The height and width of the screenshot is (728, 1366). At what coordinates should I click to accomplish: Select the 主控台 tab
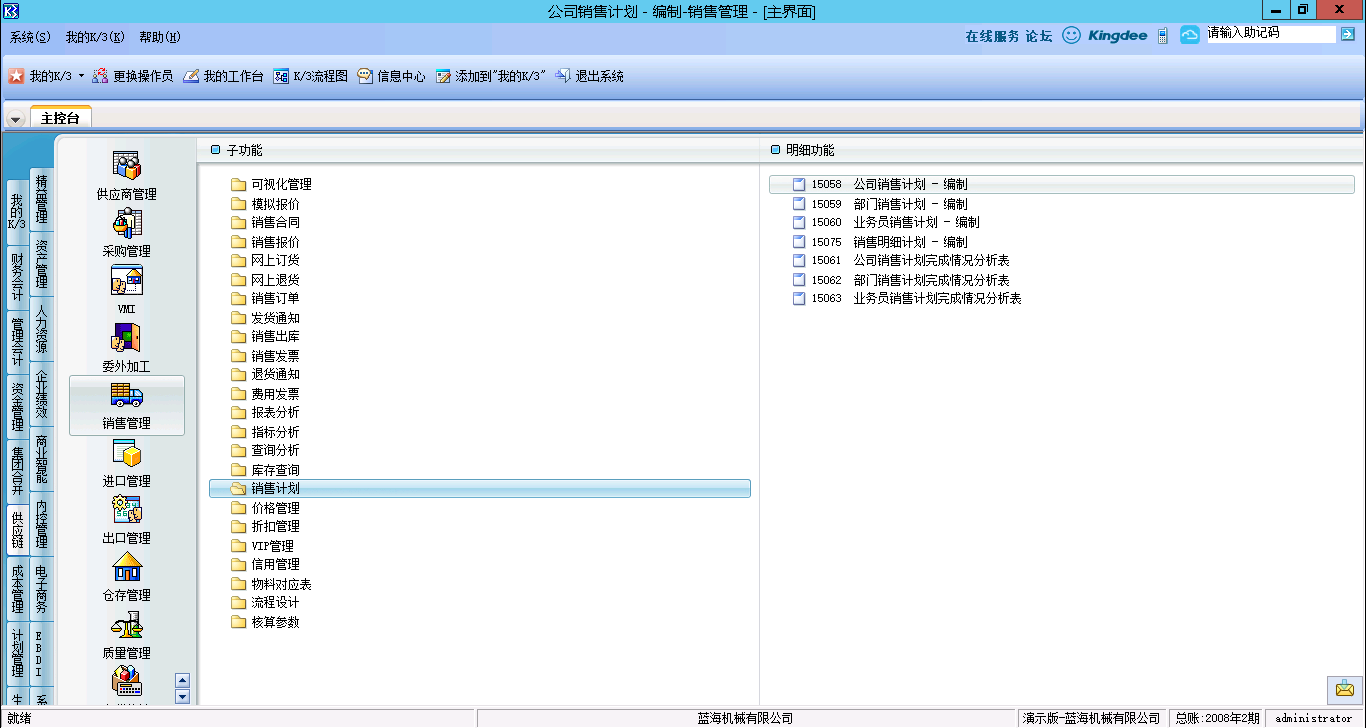60,118
